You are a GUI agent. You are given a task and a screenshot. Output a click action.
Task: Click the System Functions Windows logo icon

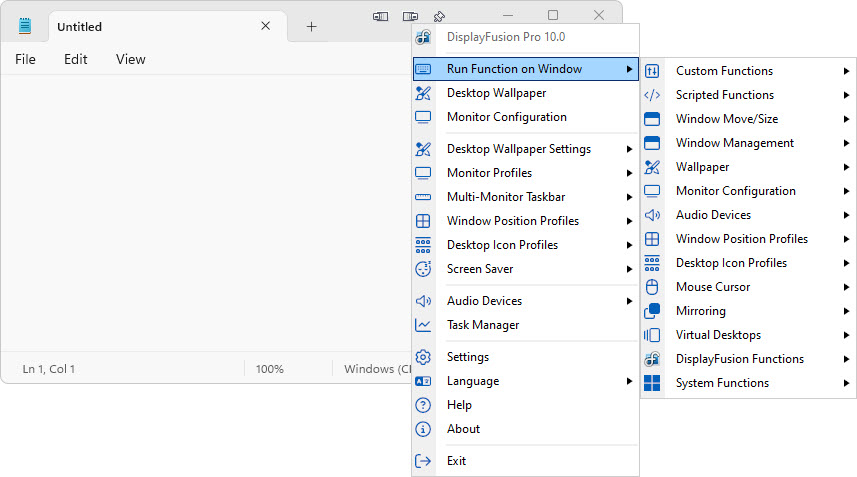(652, 383)
